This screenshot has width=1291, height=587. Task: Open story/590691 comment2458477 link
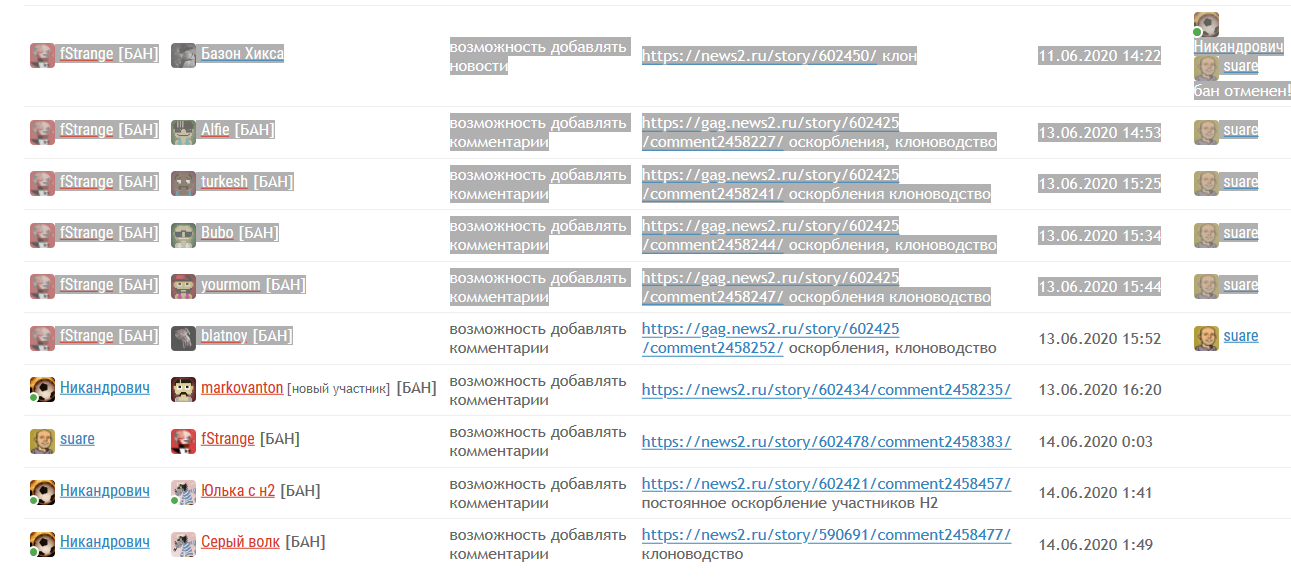click(x=826, y=535)
